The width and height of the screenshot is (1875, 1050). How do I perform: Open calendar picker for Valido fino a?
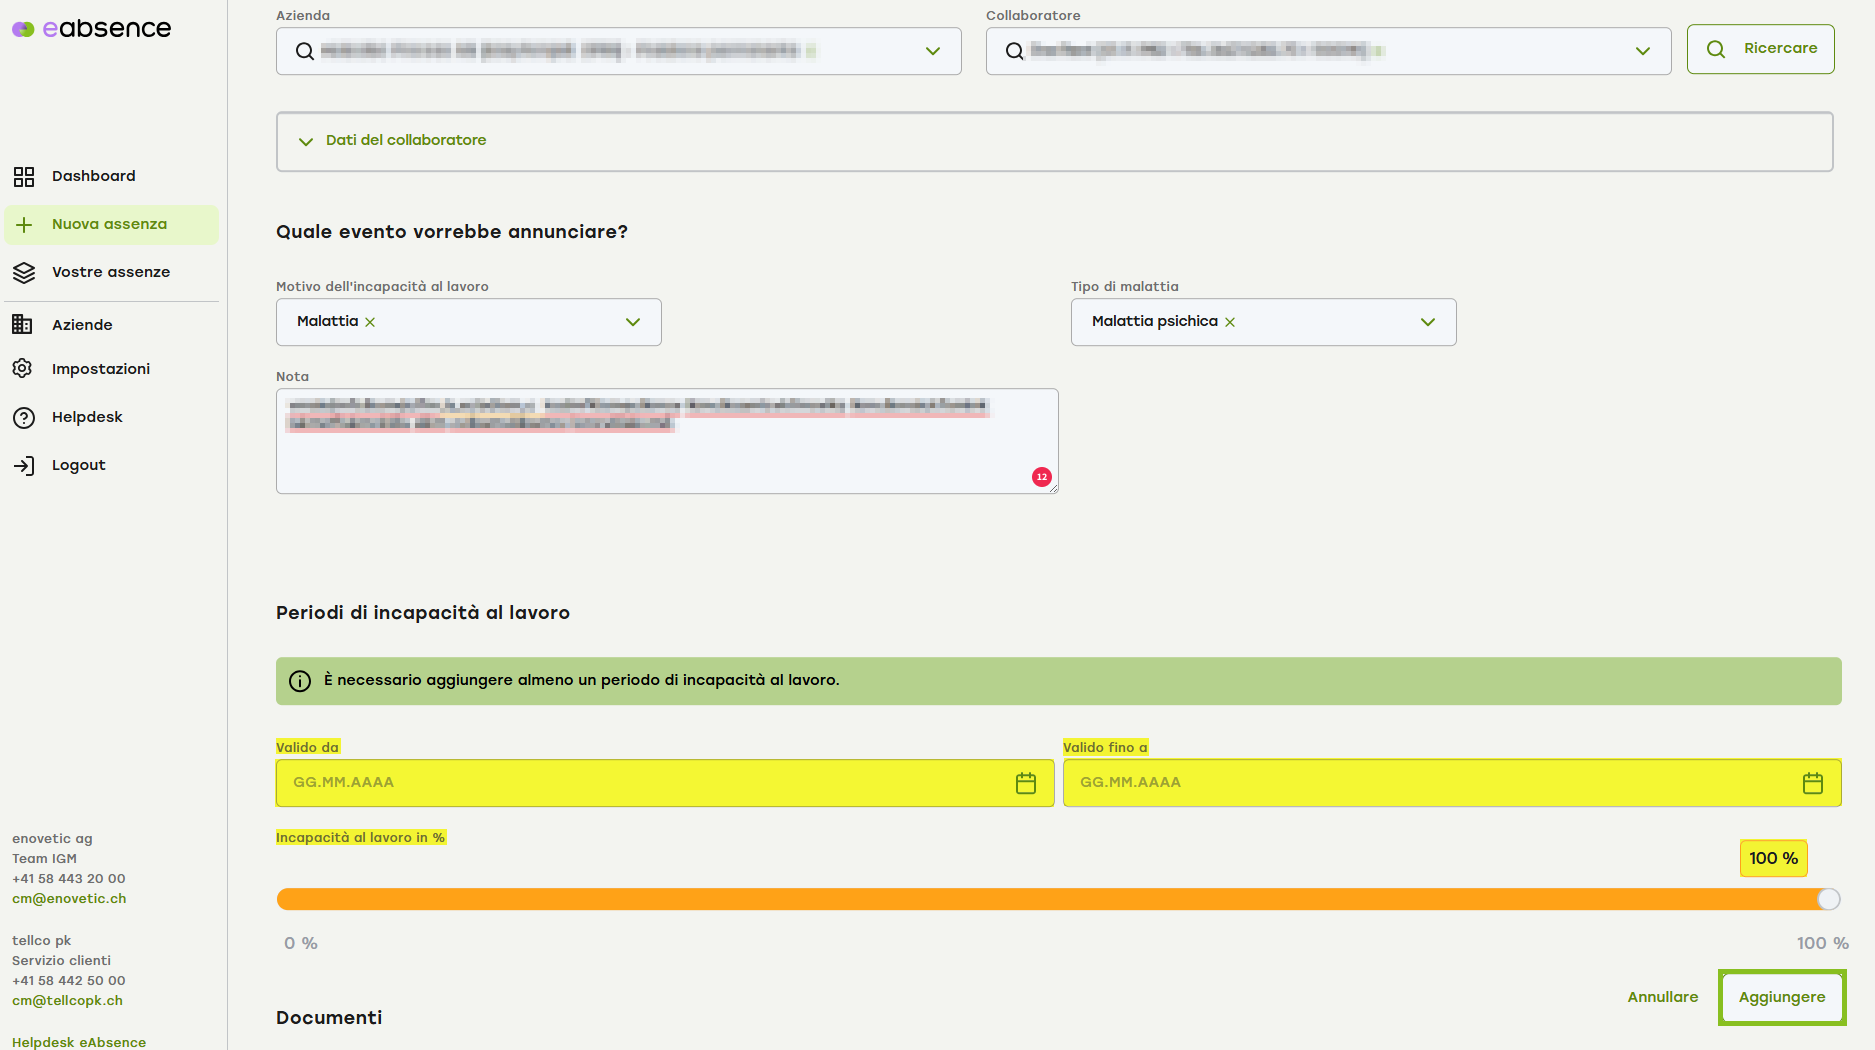tap(1812, 783)
